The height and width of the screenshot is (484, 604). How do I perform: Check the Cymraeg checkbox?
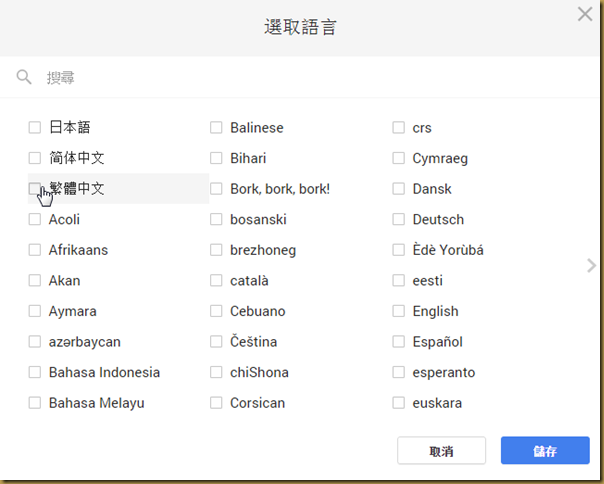point(399,158)
